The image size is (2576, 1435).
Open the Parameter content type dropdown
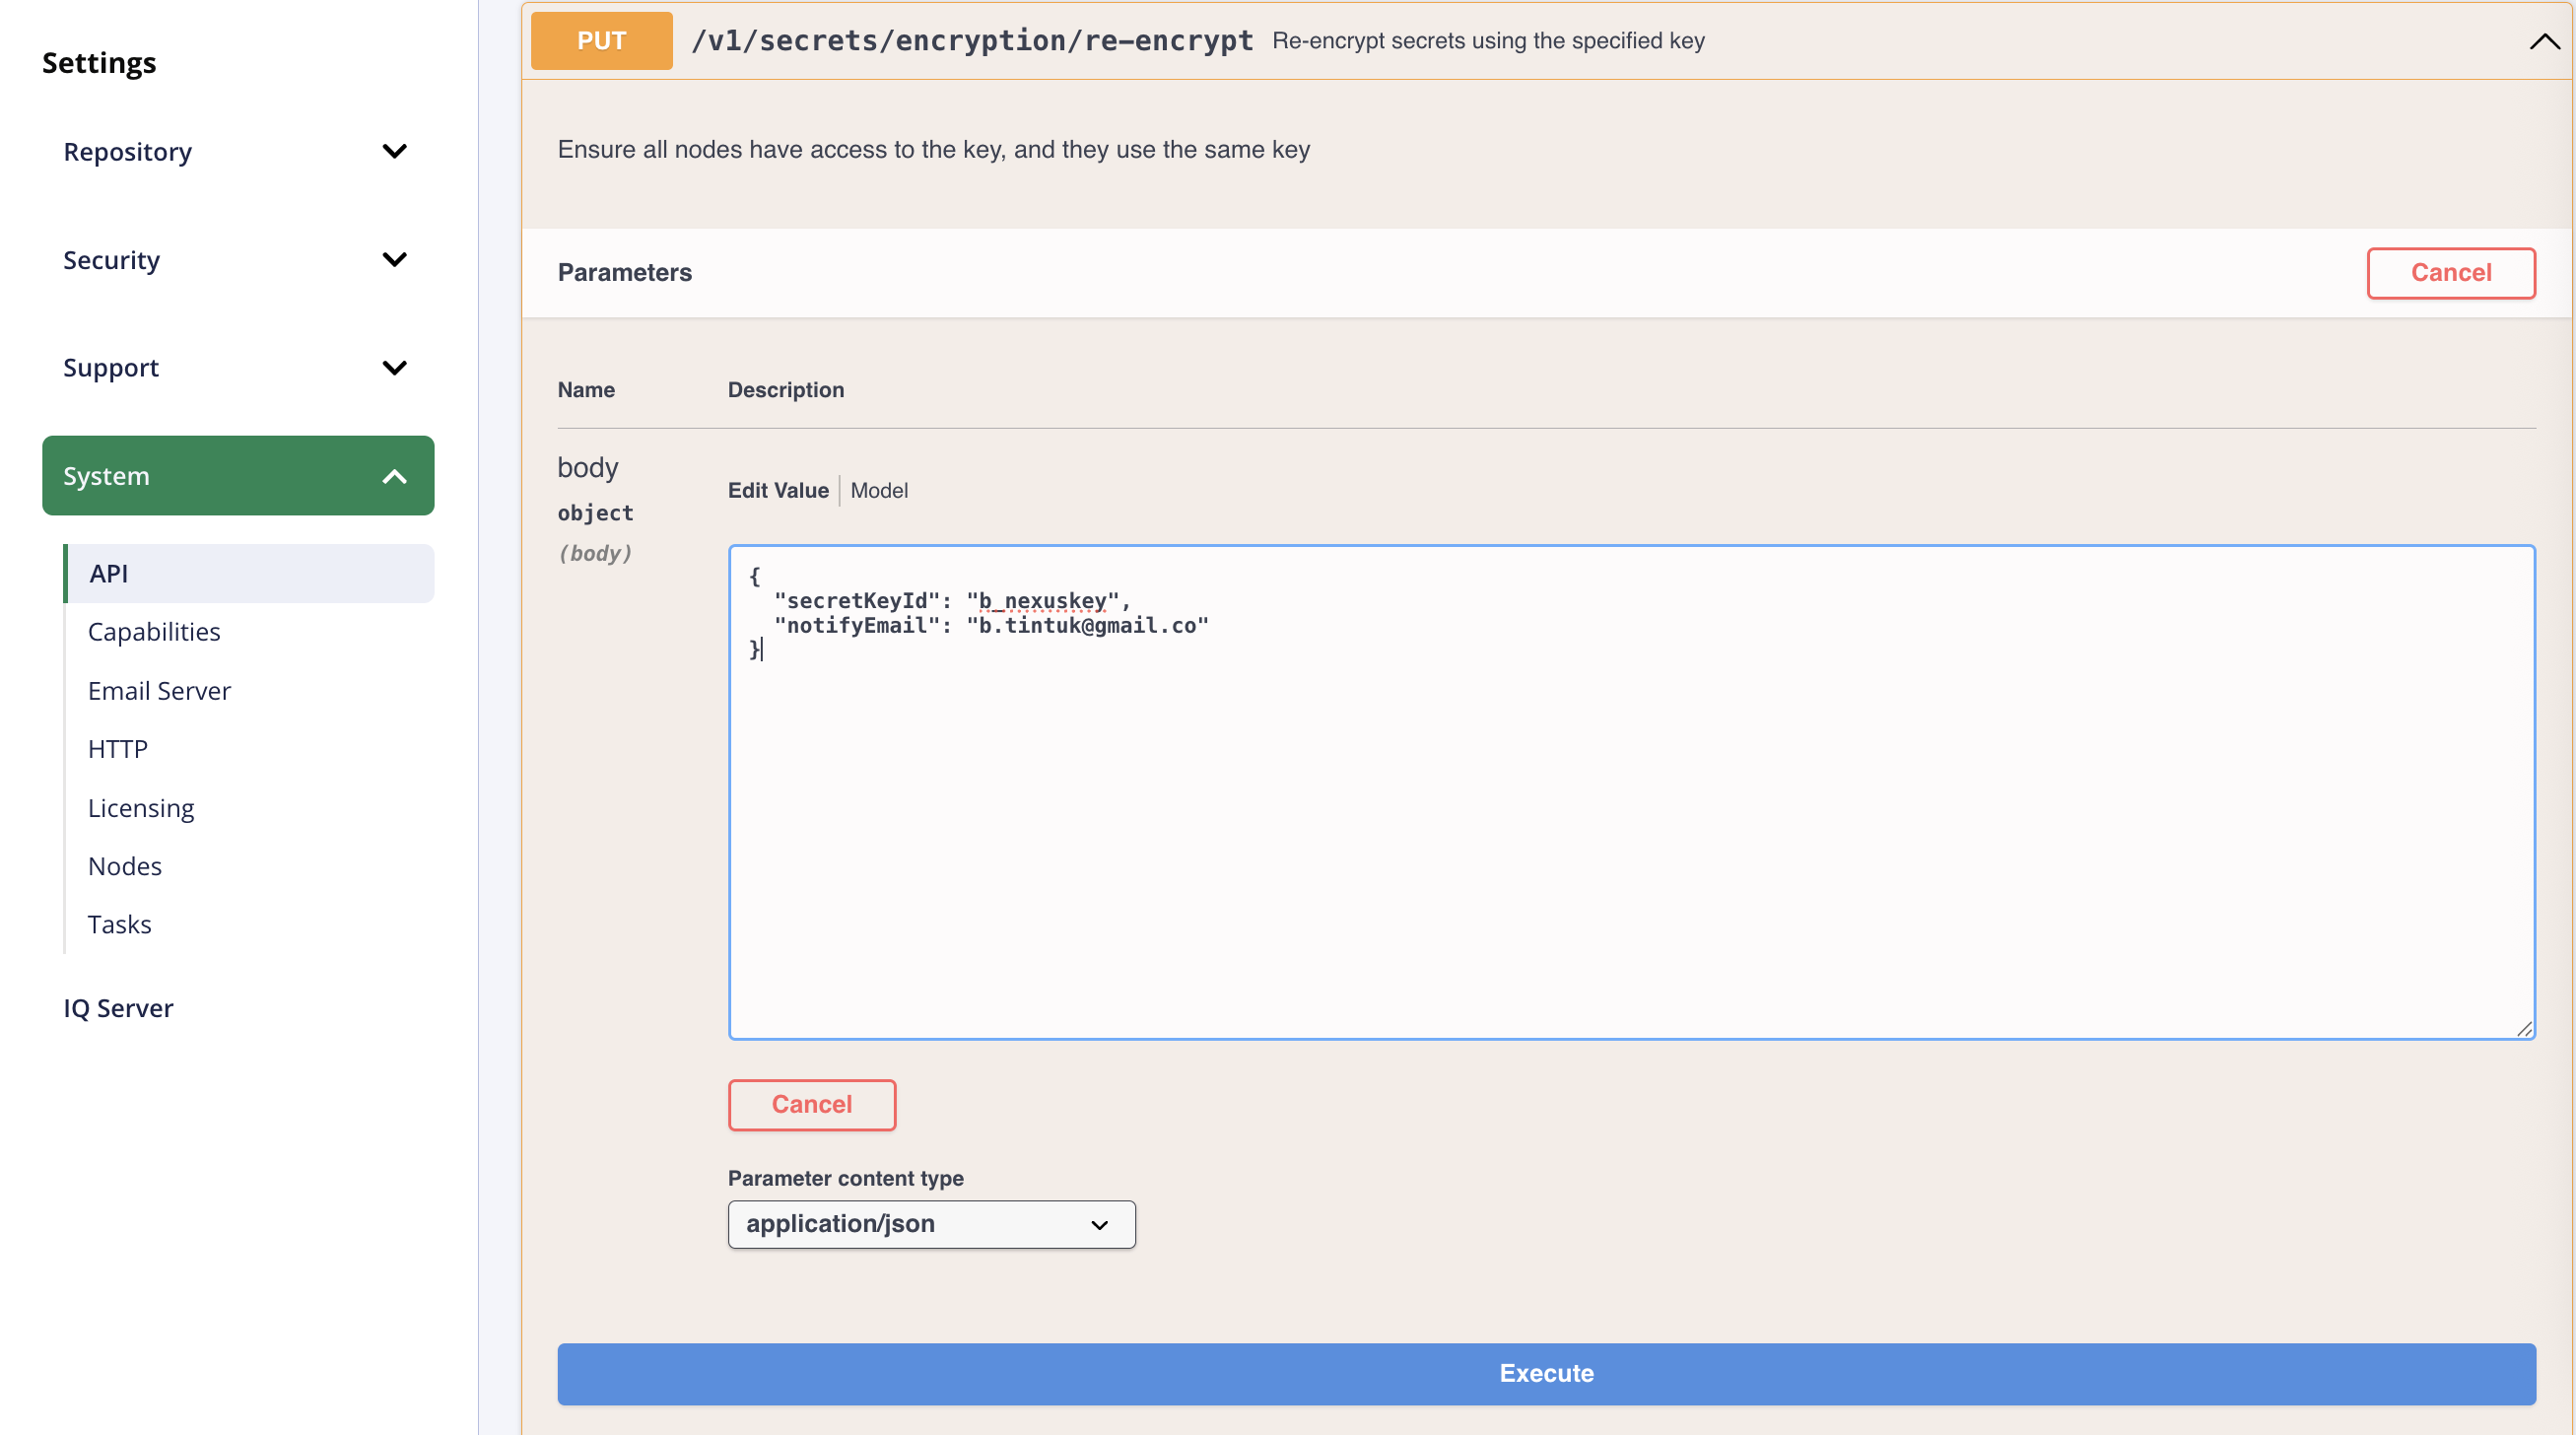[x=930, y=1224]
